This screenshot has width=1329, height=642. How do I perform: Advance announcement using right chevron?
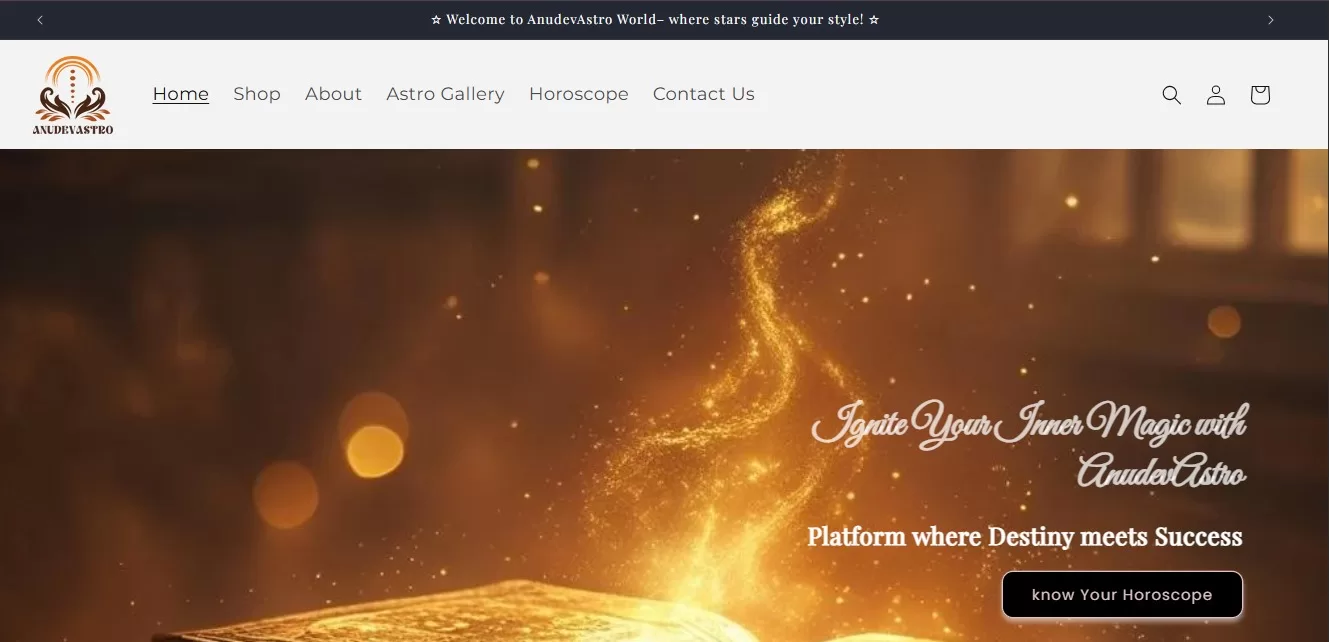click(x=1271, y=19)
